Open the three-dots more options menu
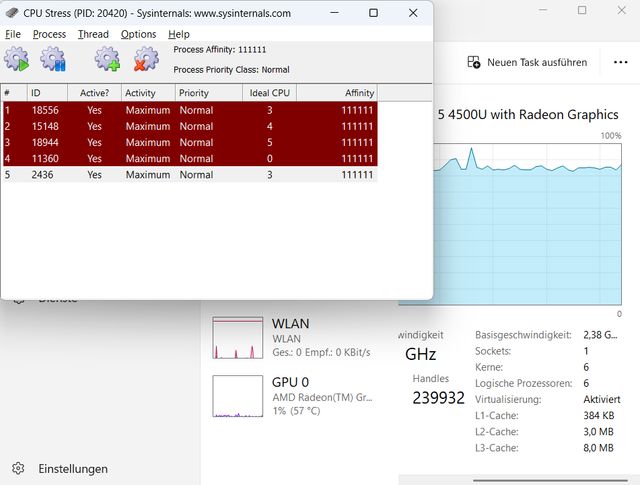The width and height of the screenshot is (640, 485). 620,62
